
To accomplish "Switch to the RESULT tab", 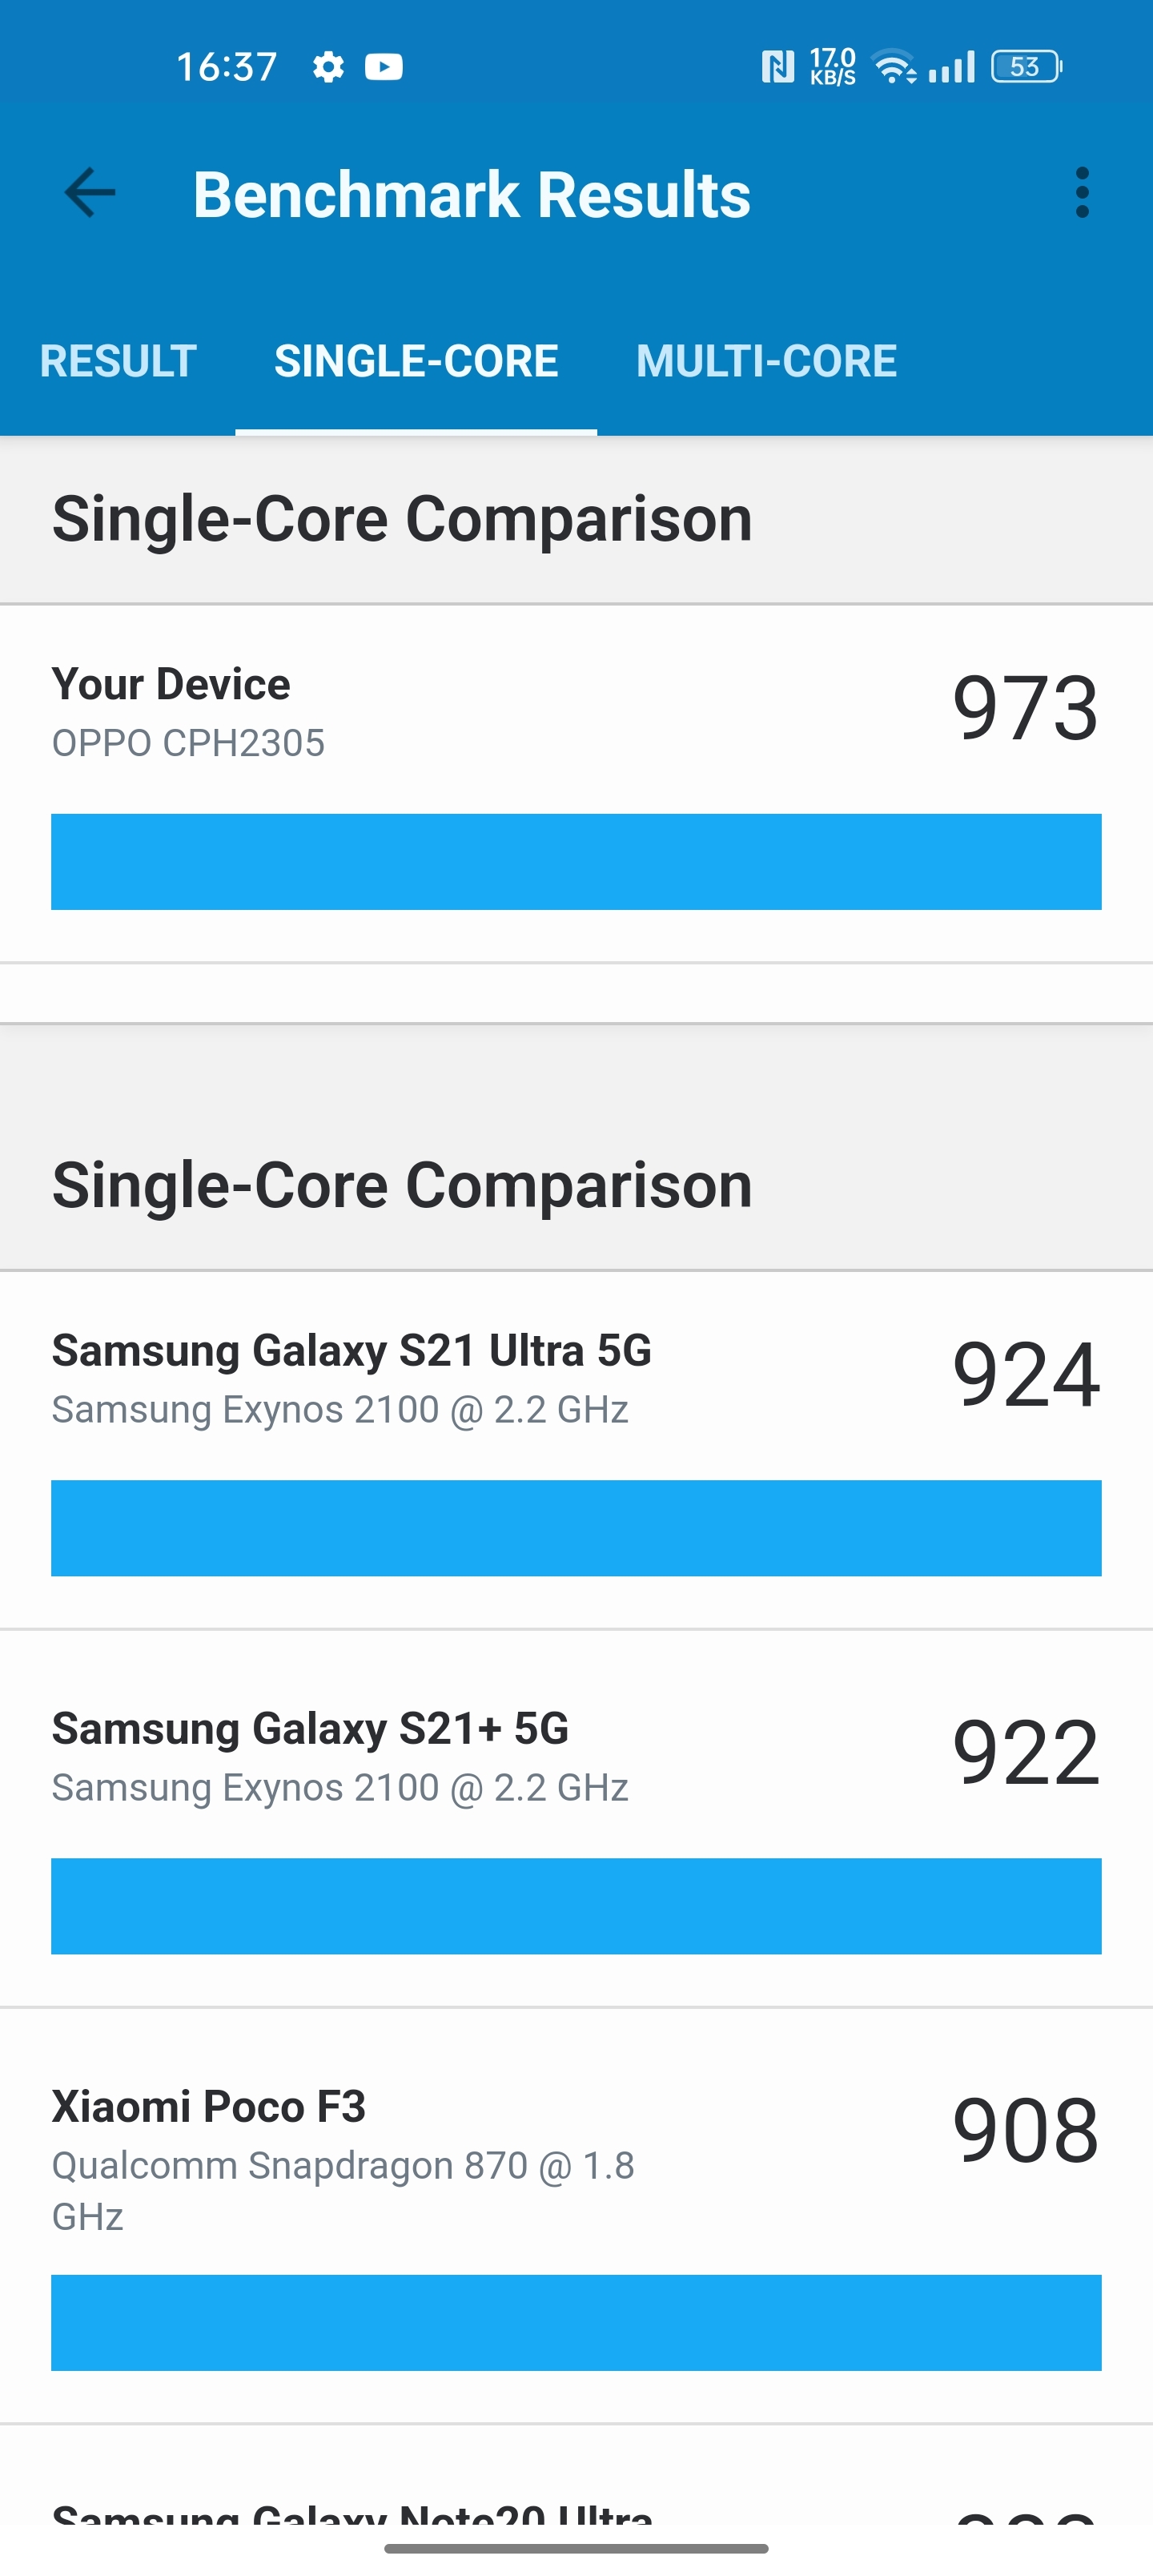I will tap(117, 361).
